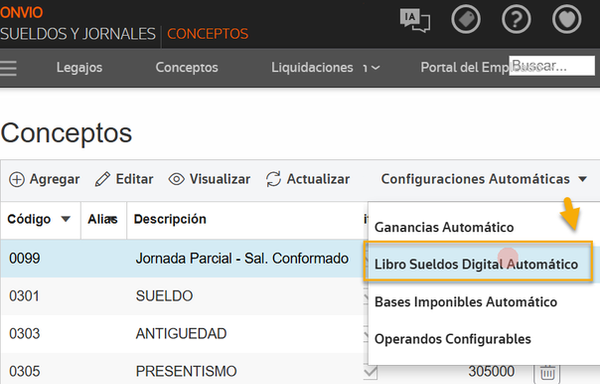Select Bases Imponibles Automático
Screen dimensions: 600x384
tap(466, 302)
